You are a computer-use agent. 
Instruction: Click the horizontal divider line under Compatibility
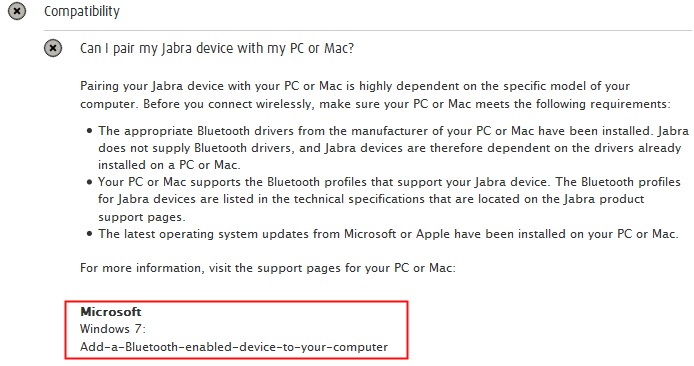tap(367, 31)
